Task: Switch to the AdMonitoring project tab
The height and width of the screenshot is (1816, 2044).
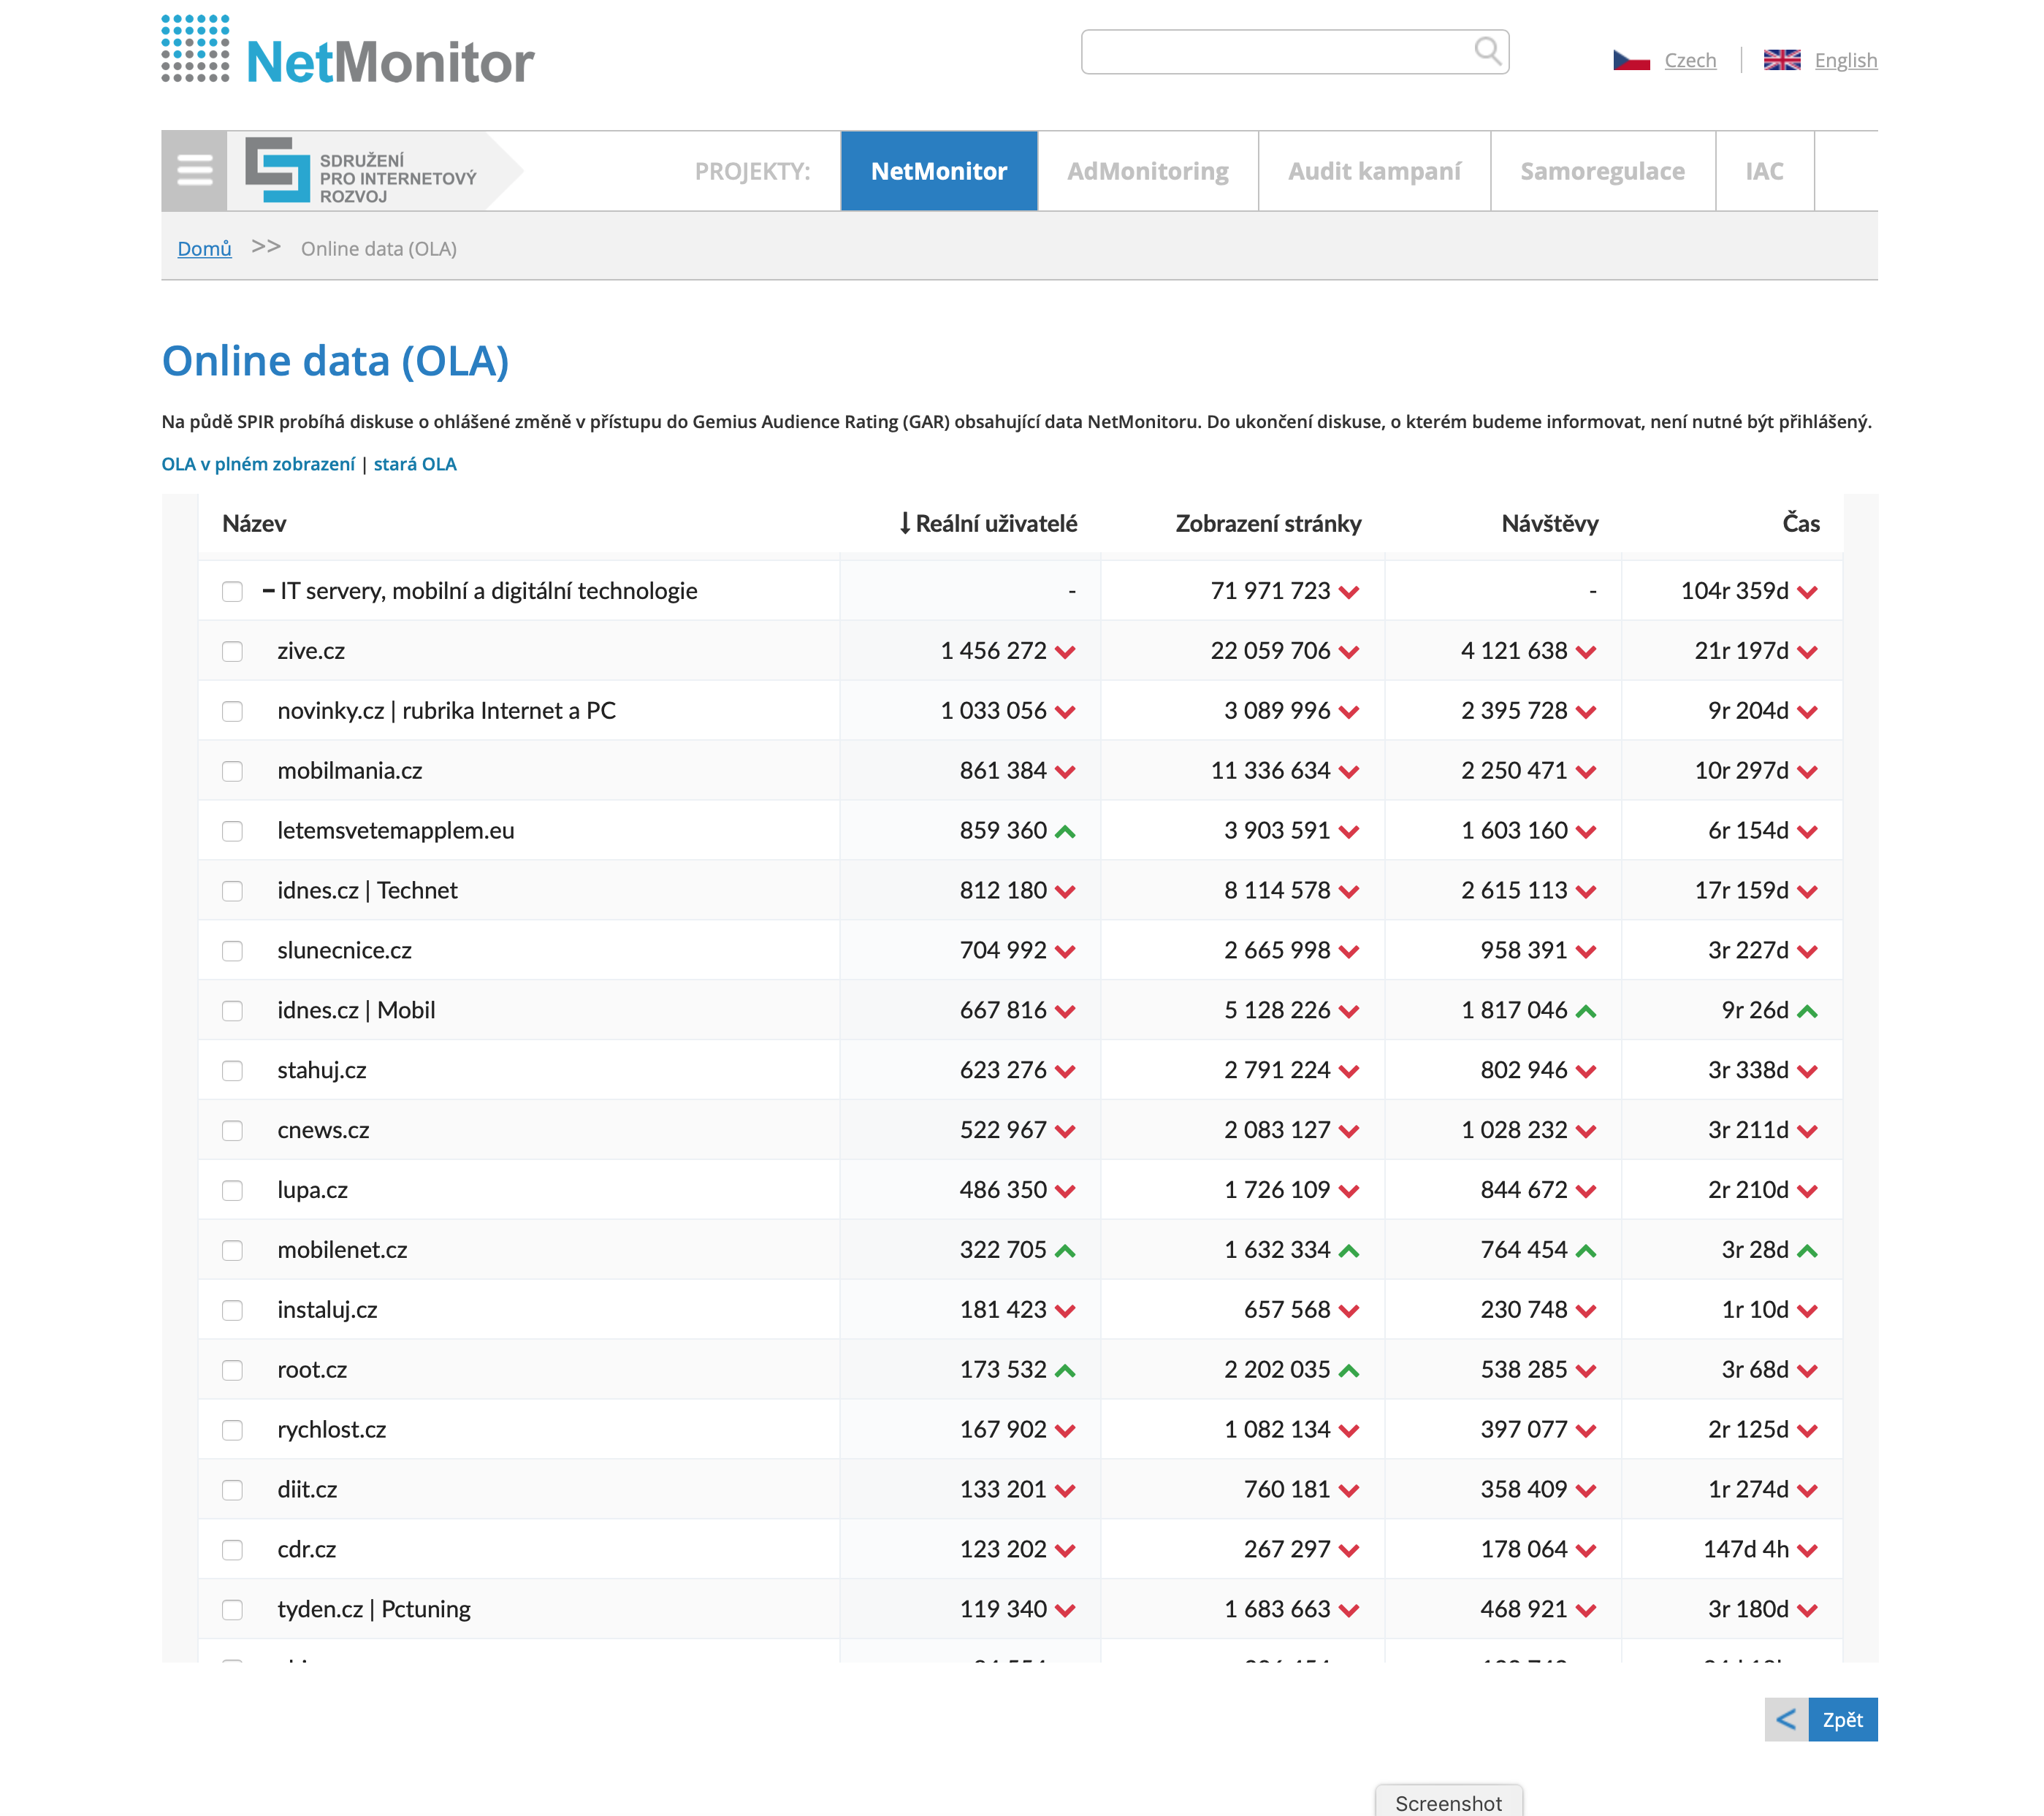Action: coord(1147,171)
